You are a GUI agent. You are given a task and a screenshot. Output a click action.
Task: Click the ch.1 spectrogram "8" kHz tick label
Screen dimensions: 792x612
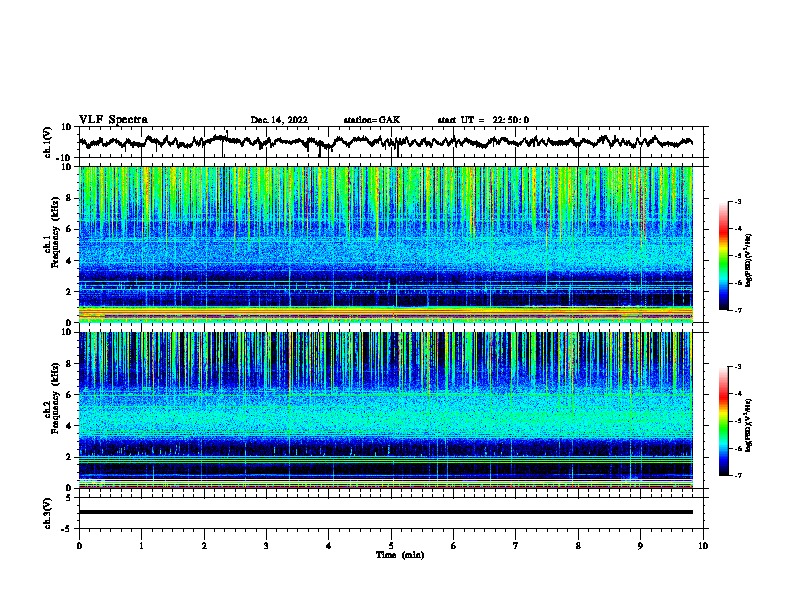pos(69,198)
